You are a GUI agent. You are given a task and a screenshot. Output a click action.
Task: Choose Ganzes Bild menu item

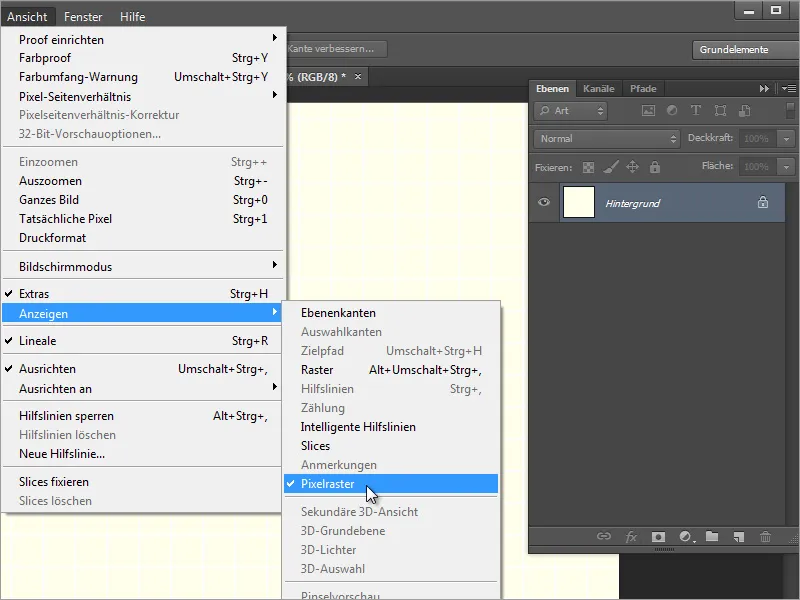(143, 200)
